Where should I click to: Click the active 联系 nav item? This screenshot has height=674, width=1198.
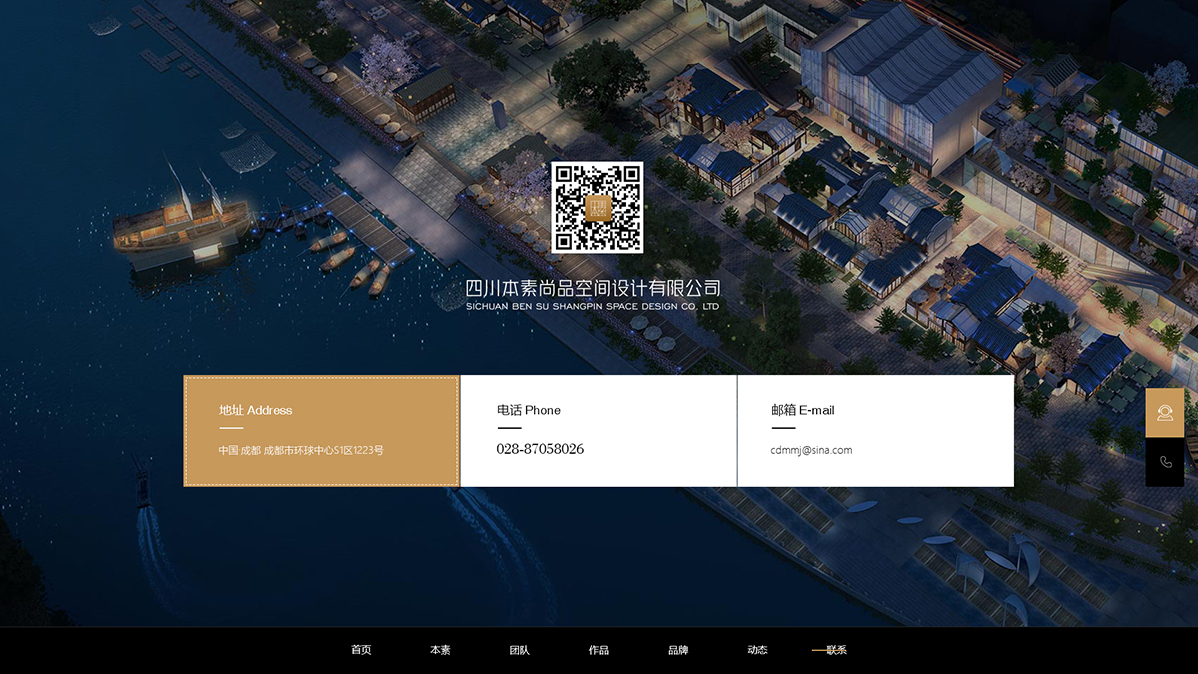[836, 650]
